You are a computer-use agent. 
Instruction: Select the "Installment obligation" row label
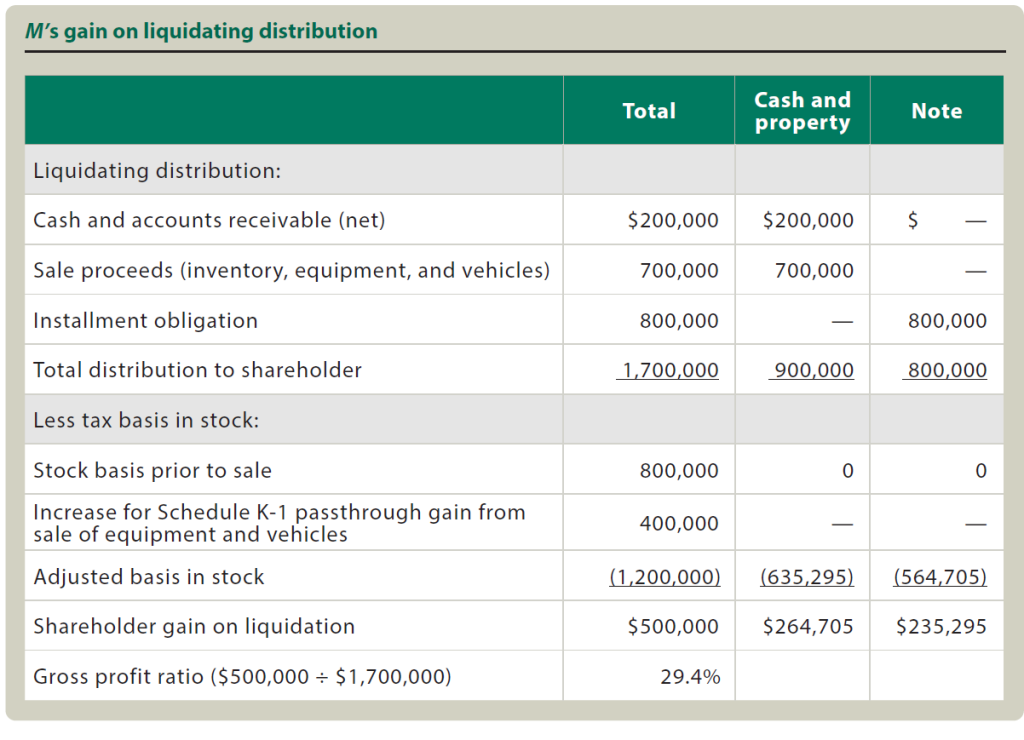[x=145, y=320]
